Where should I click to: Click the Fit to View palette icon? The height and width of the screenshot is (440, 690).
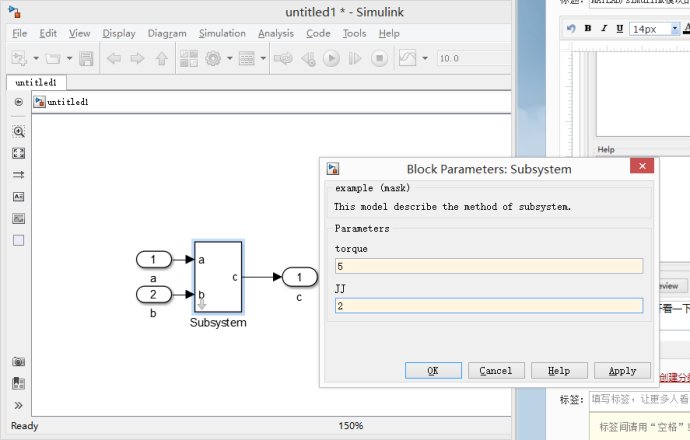point(18,153)
